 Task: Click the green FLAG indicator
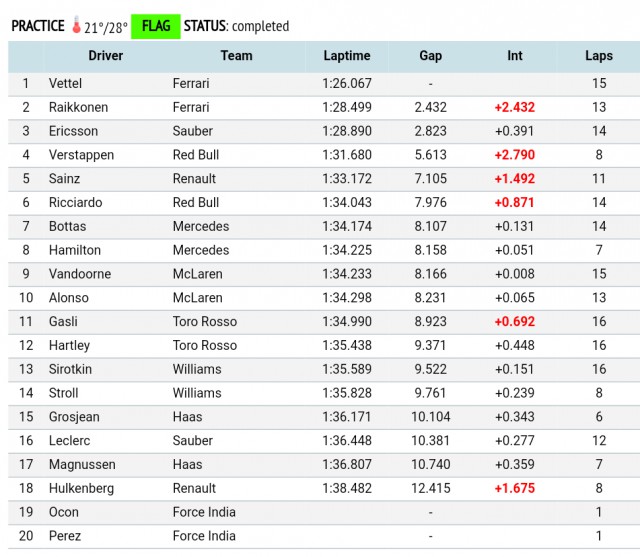point(156,27)
